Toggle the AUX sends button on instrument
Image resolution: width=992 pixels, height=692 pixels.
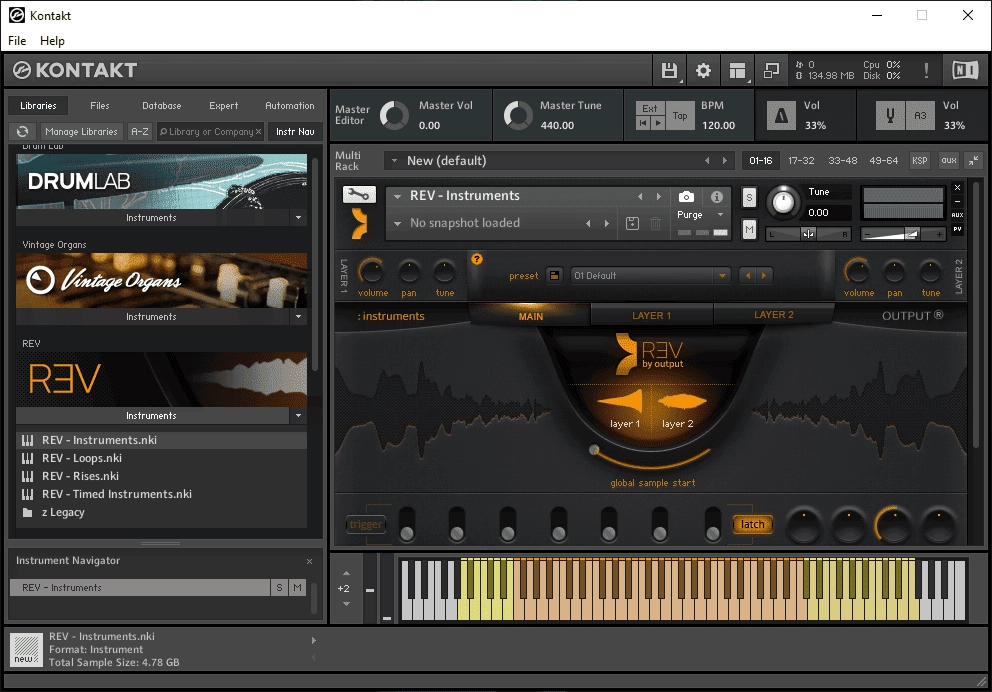957,215
